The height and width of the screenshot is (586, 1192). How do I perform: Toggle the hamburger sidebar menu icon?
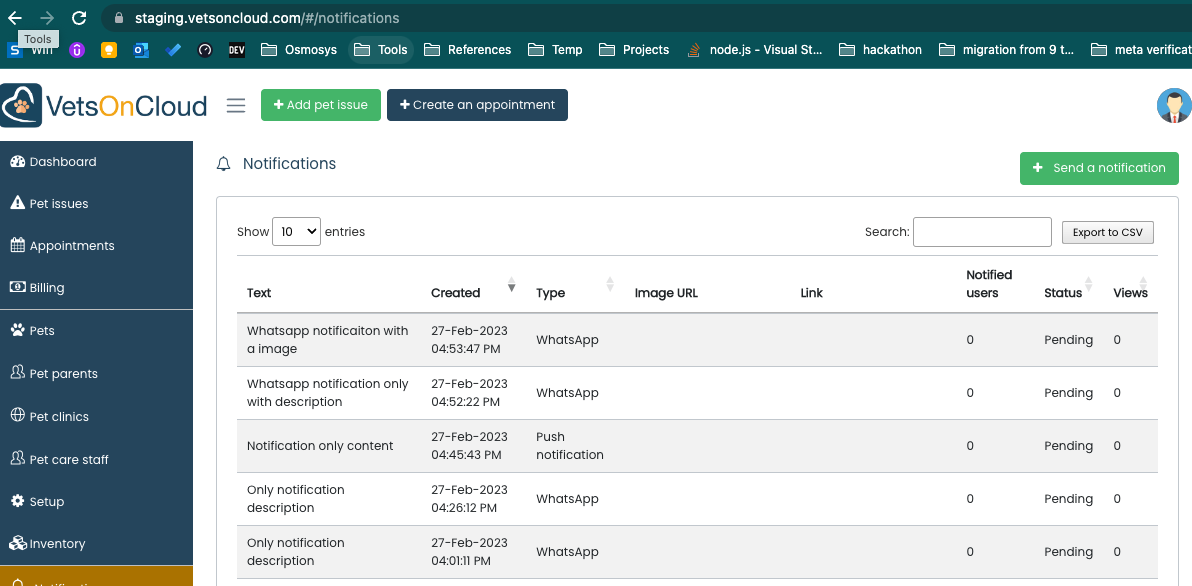coord(236,106)
